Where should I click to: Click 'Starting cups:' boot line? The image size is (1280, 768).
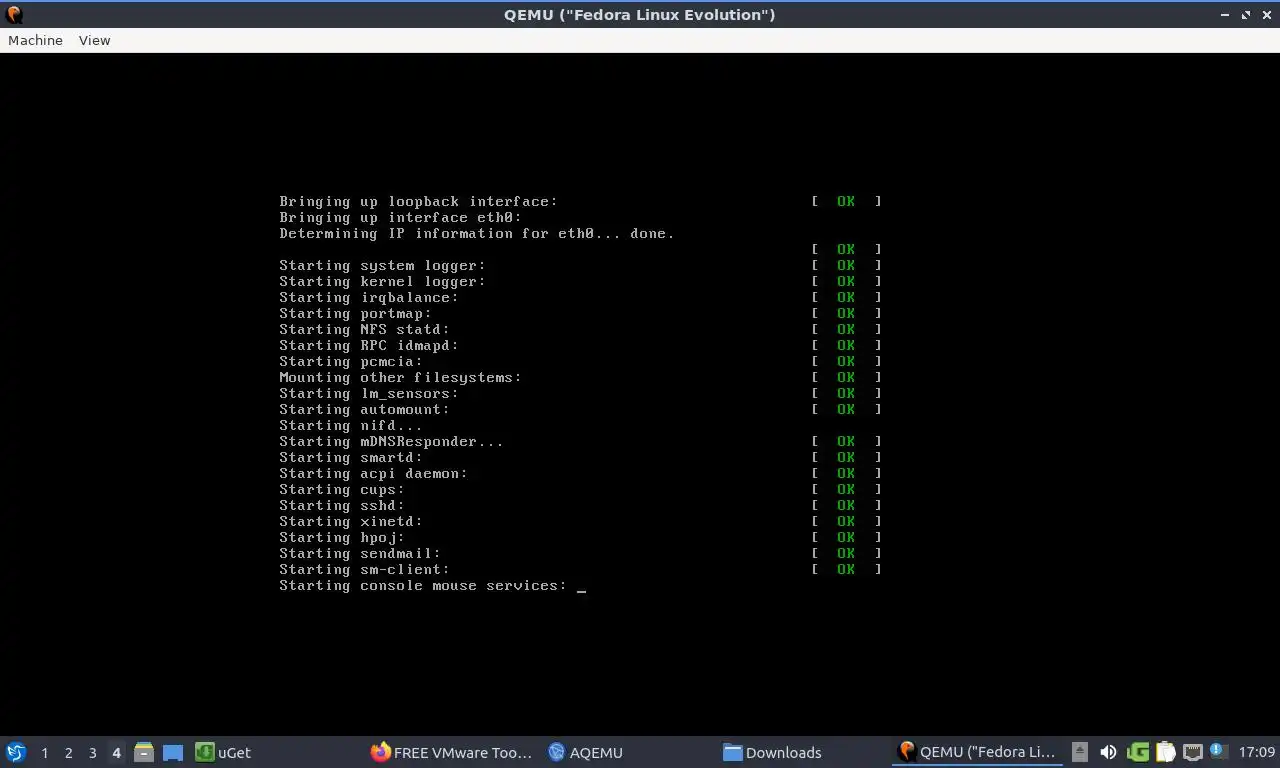point(342,489)
